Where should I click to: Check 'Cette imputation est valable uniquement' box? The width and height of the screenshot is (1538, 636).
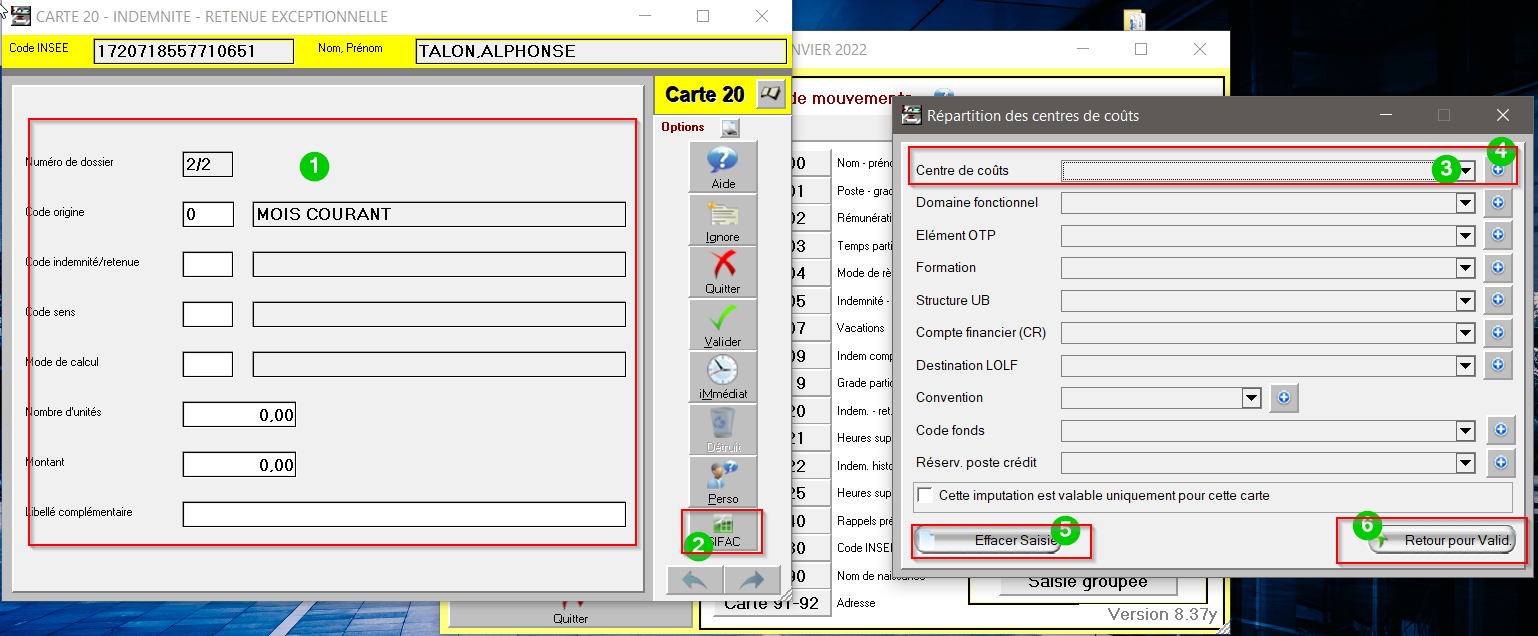[x=925, y=496]
